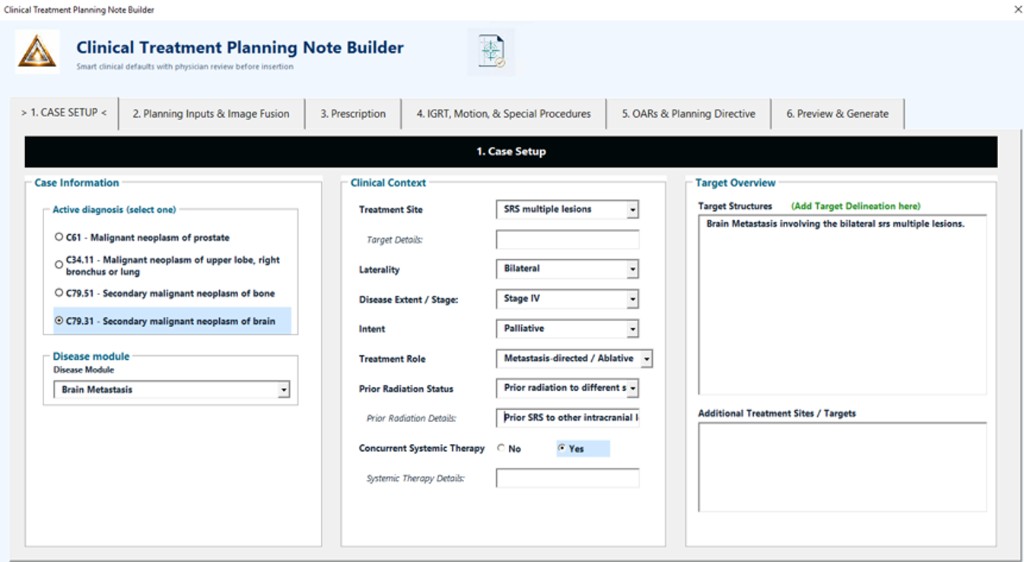Click the green 'Add Target Delineation here' text
The image size is (1024, 562).
point(856,206)
